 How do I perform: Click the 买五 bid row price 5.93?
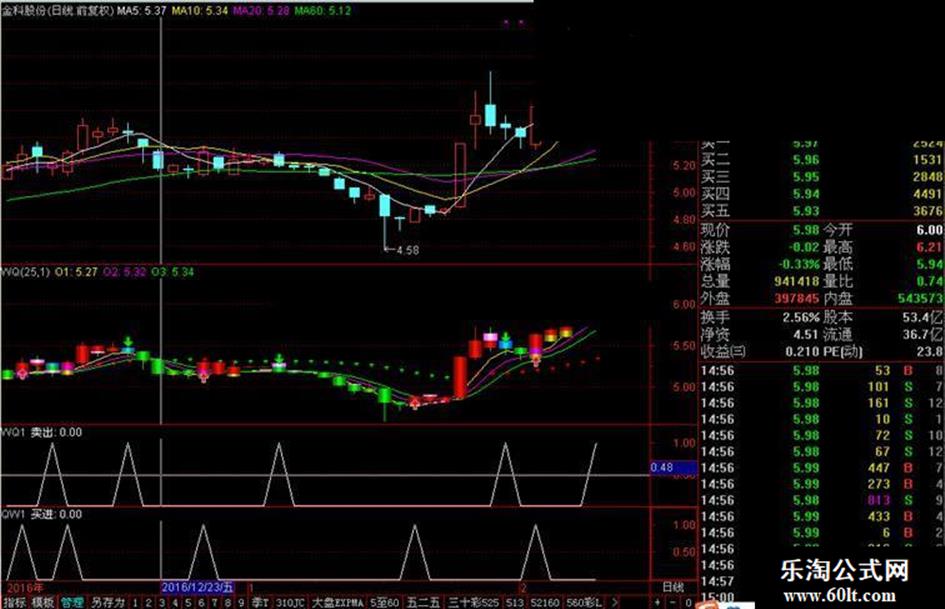click(x=806, y=211)
